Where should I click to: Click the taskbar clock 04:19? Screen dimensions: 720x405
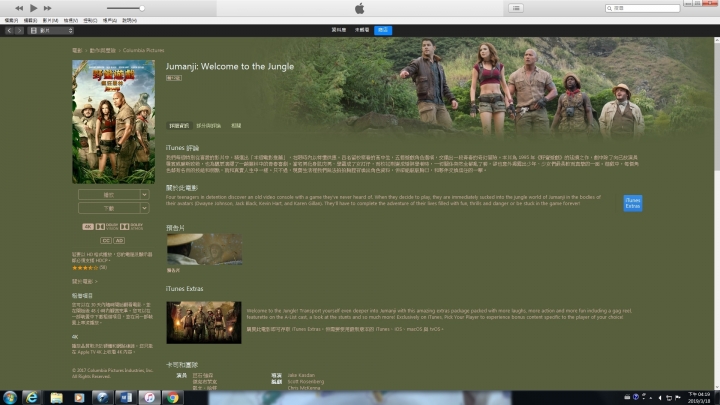click(699, 398)
